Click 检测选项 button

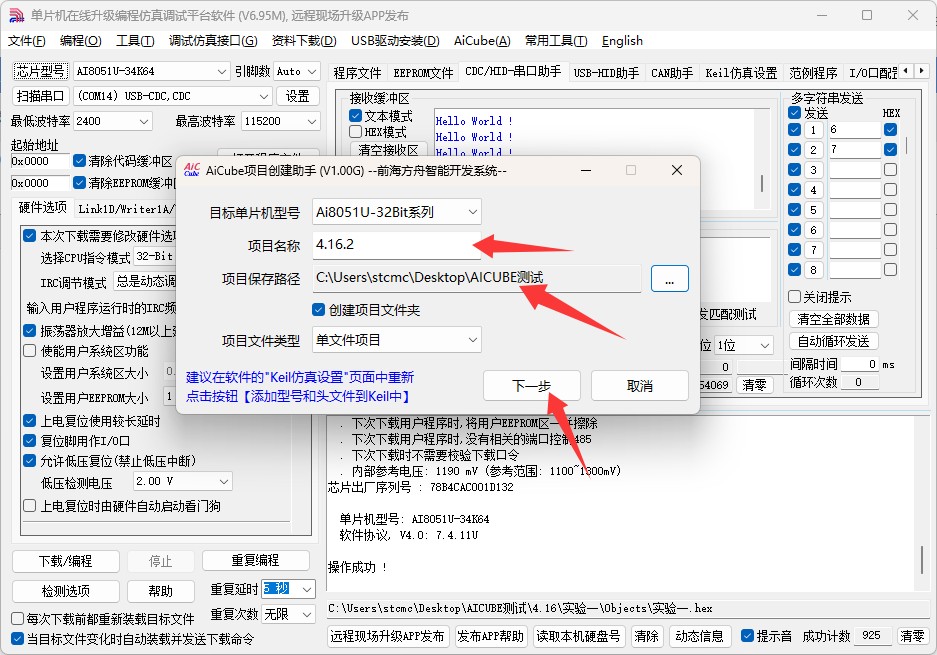[66, 591]
